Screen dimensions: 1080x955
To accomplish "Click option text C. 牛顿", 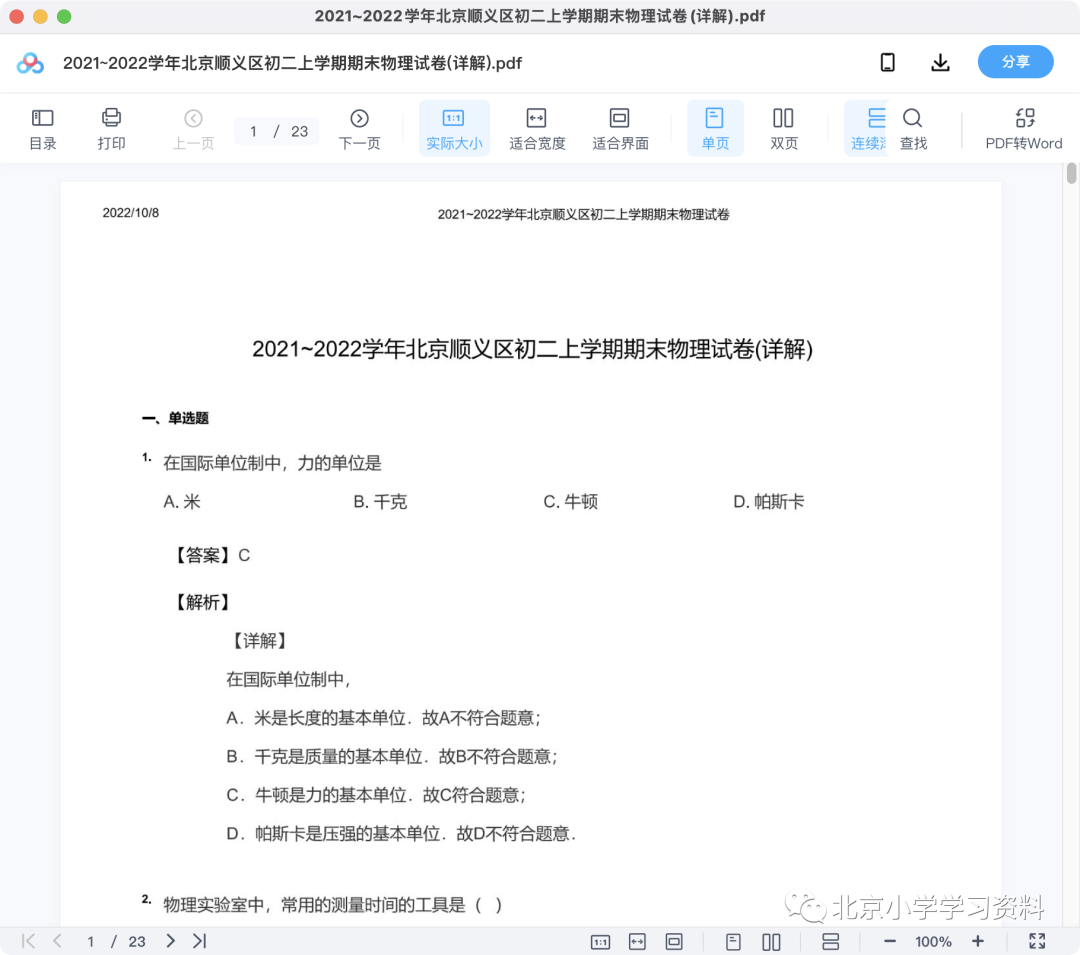I will (570, 501).
